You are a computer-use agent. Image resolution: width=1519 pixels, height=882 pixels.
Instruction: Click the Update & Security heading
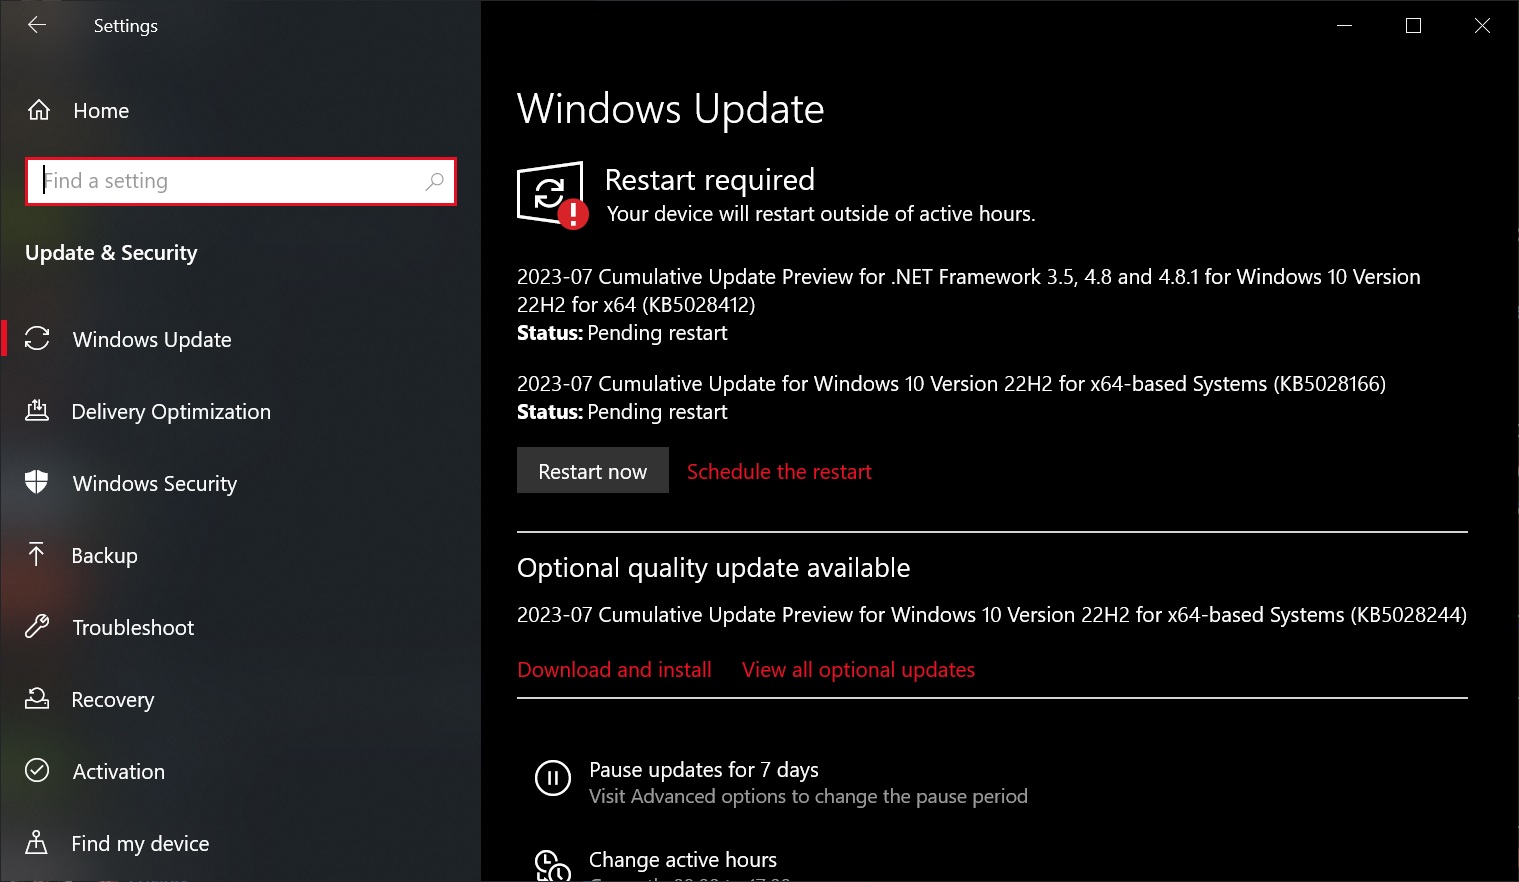point(111,253)
